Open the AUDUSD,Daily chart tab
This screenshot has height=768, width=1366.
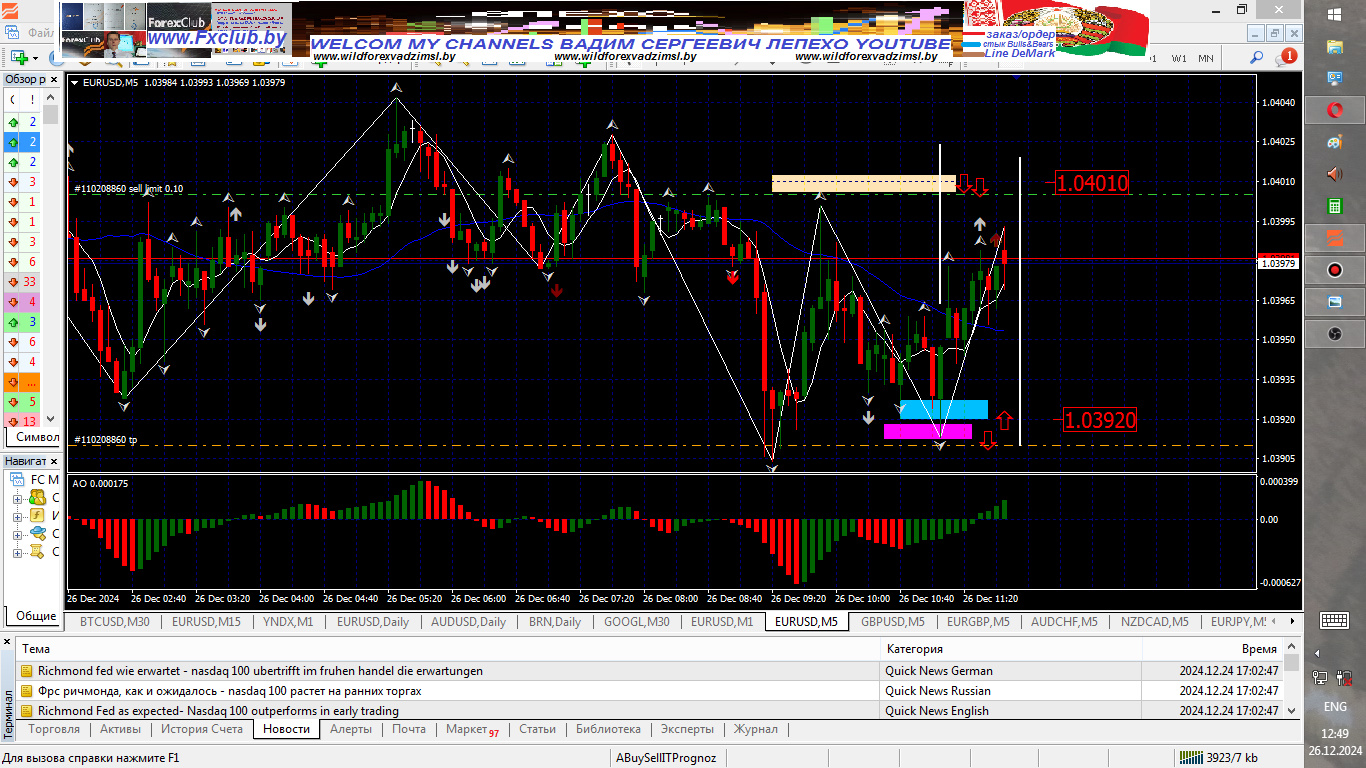click(468, 621)
